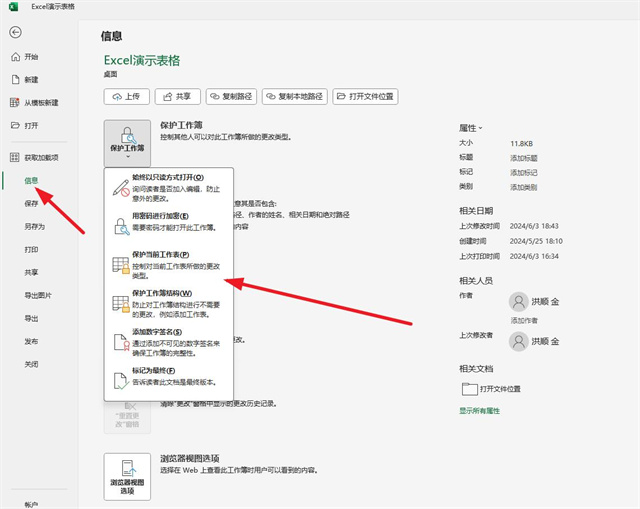Click the workbook structure lock icon

click(x=121, y=304)
